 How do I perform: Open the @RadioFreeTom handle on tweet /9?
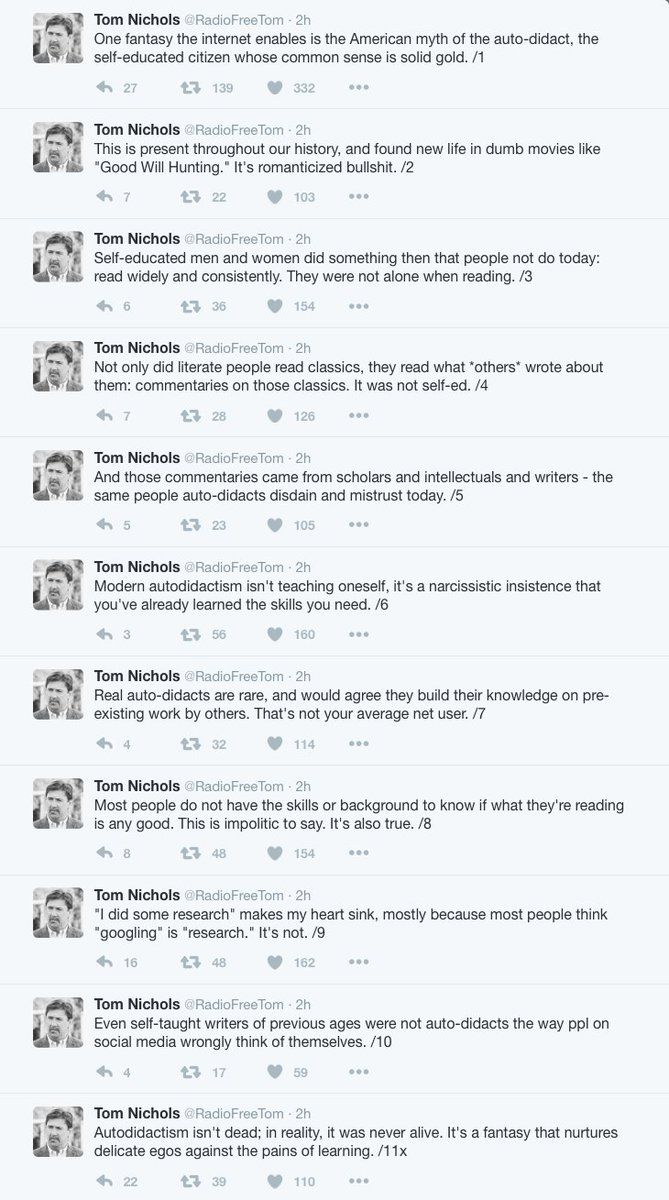point(232,895)
